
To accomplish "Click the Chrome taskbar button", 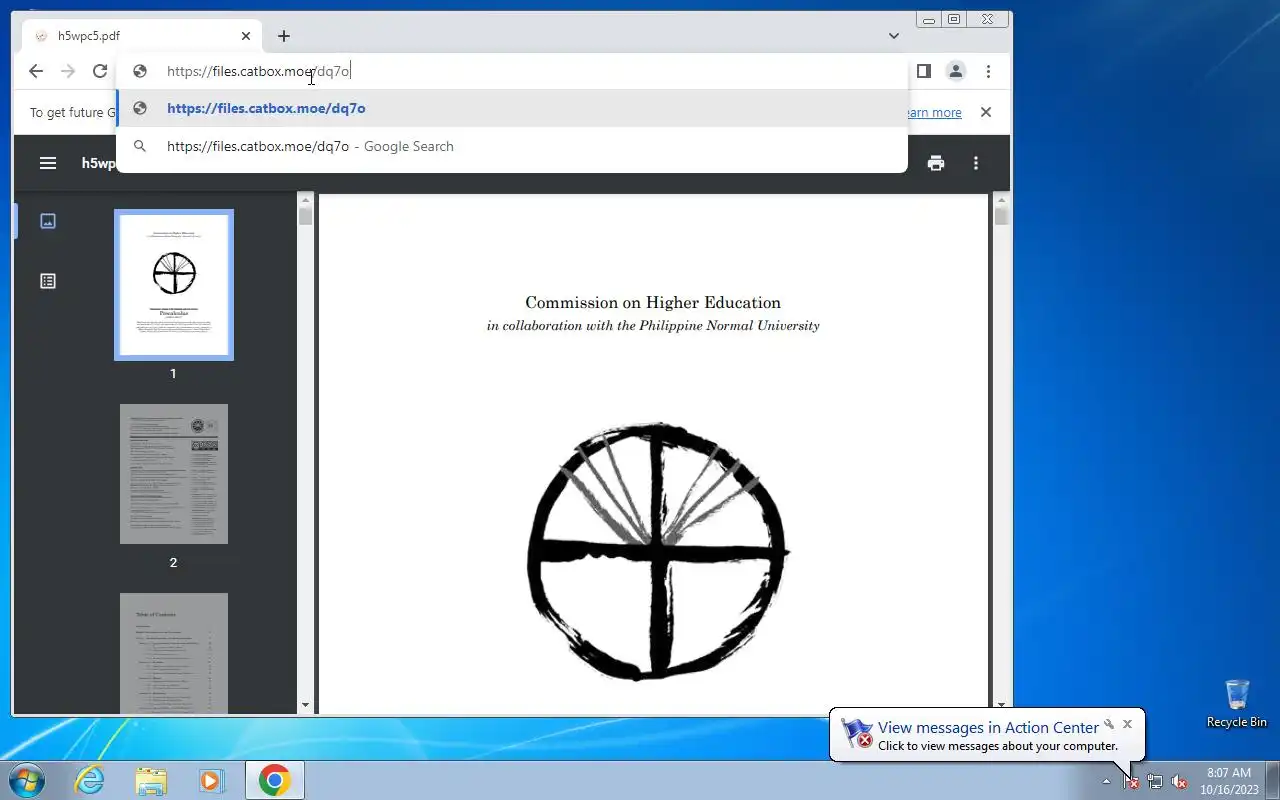I will pyautogui.click(x=275, y=780).
